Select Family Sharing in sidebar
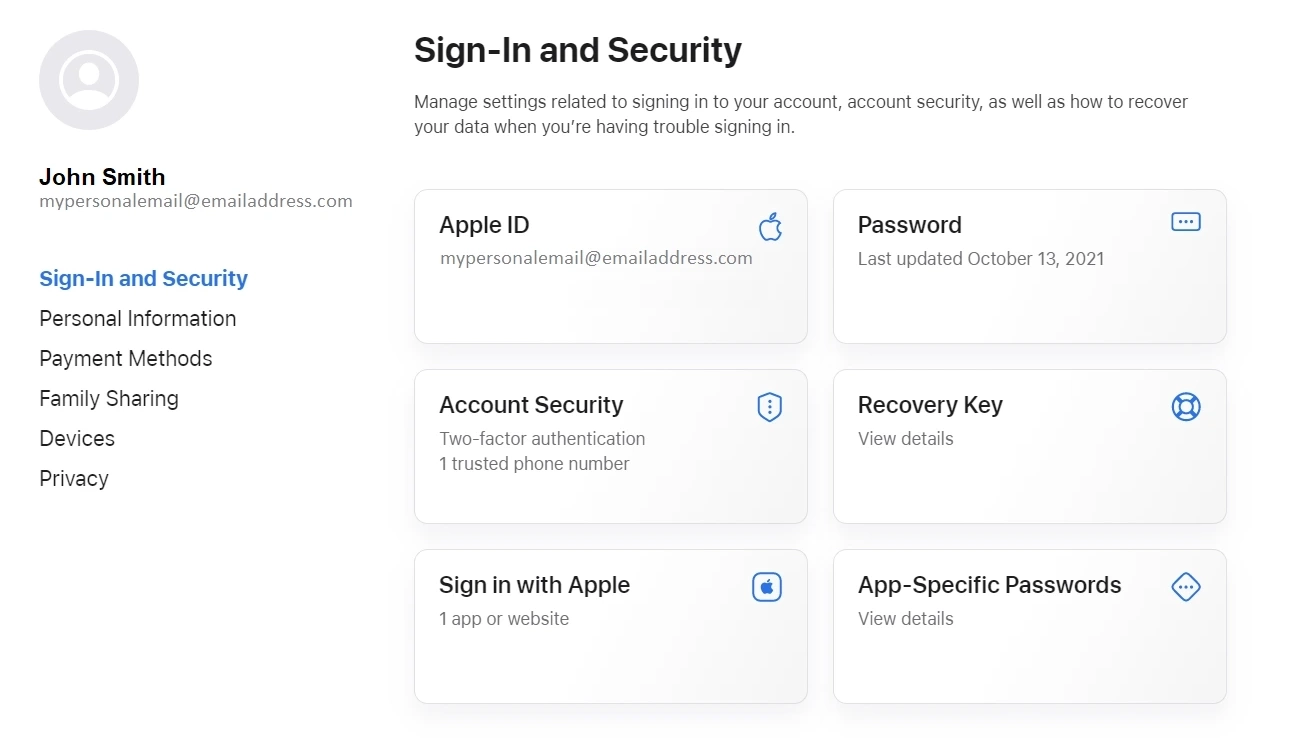The height and width of the screenshot is (738, 1313). tap(109, 398)
